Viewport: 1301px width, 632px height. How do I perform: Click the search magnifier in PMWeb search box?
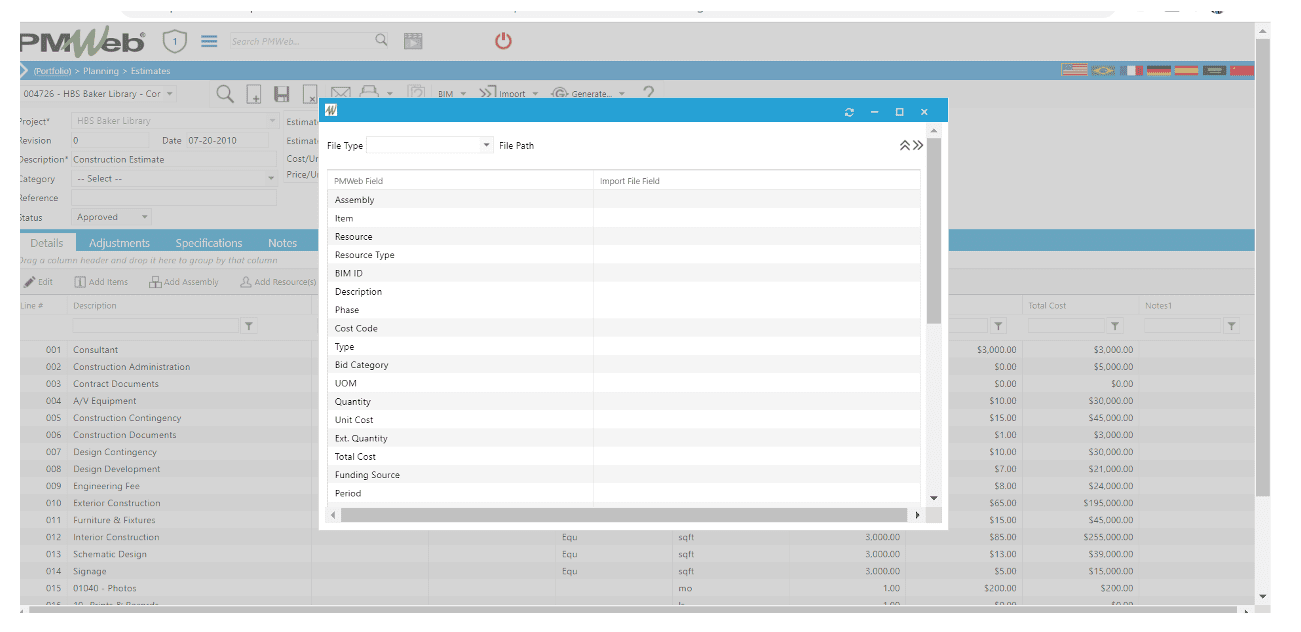(x=381, y=40)
